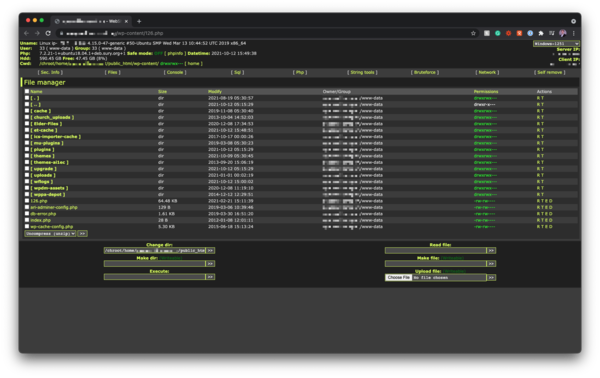Open the Php menu item

[300, 72]
